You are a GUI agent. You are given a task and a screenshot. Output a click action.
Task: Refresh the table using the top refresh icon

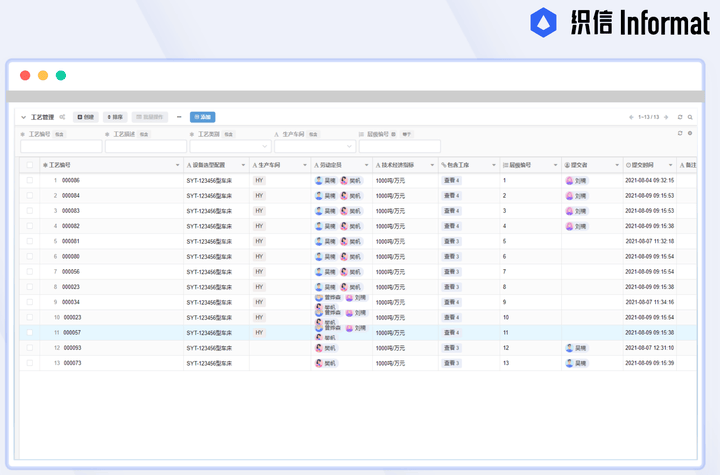tap(680, 117)
